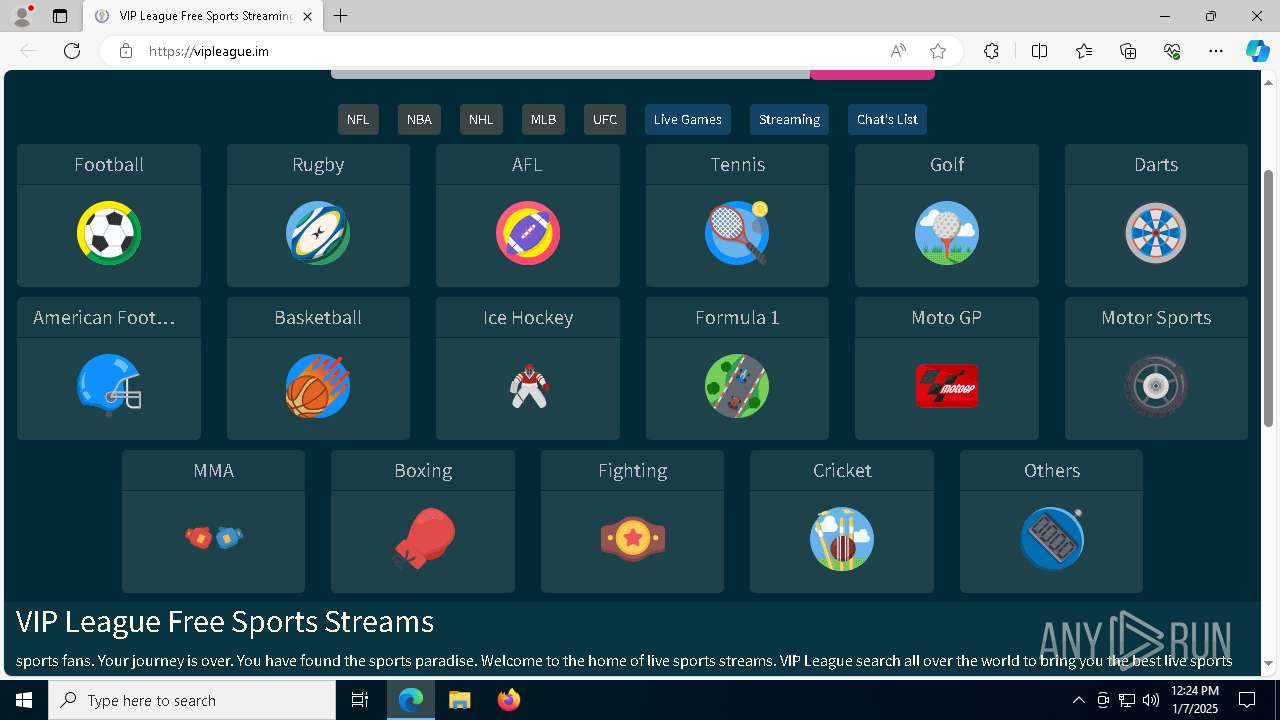Select the MMA gloves icon
Viewport: 1280px width, 720px height.
pos(214,538)
